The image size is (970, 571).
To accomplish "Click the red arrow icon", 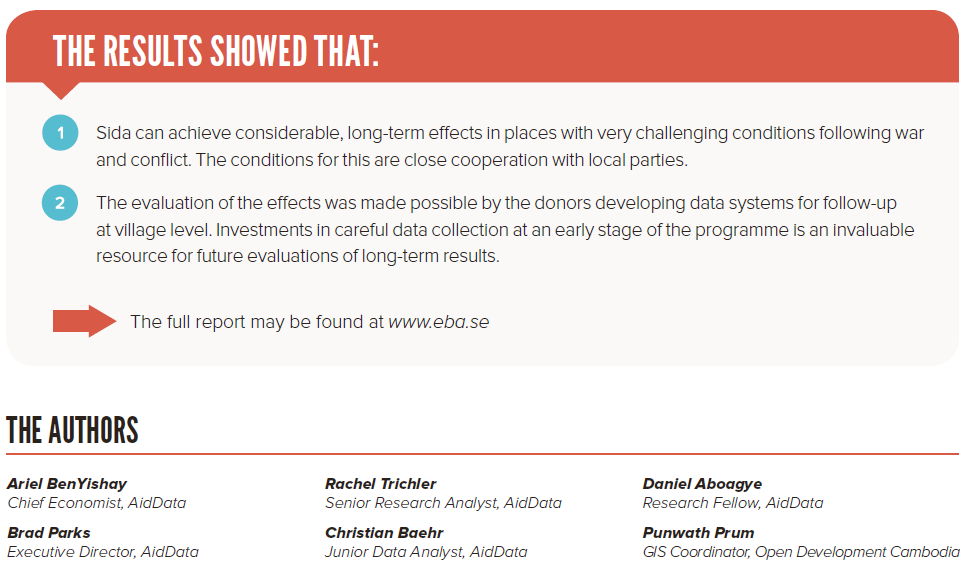I will pyautogui.click(x=85, y=321).
